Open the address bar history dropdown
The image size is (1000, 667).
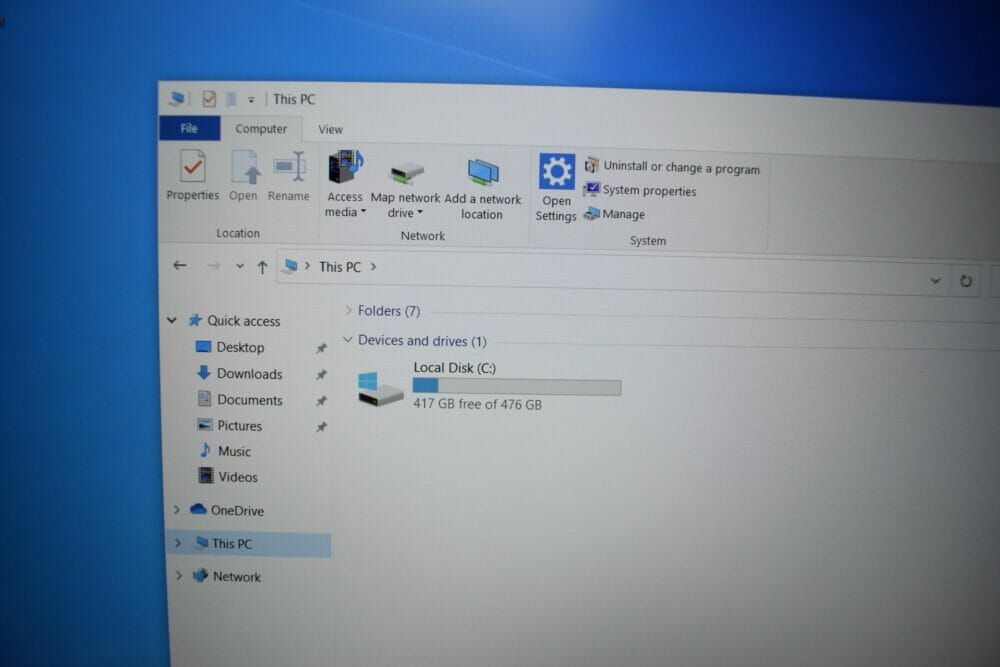[935, 281]
